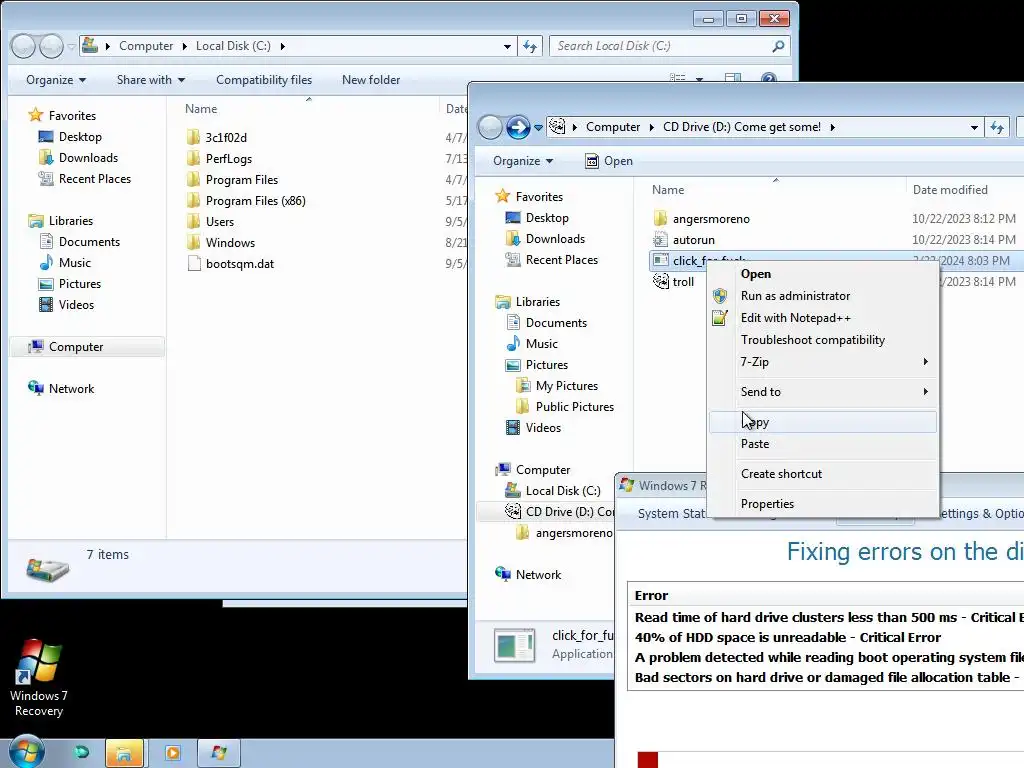Click the Forward arrow in the CD Drive window
This screenshot has width=1024, height=768.
point(518,127)
